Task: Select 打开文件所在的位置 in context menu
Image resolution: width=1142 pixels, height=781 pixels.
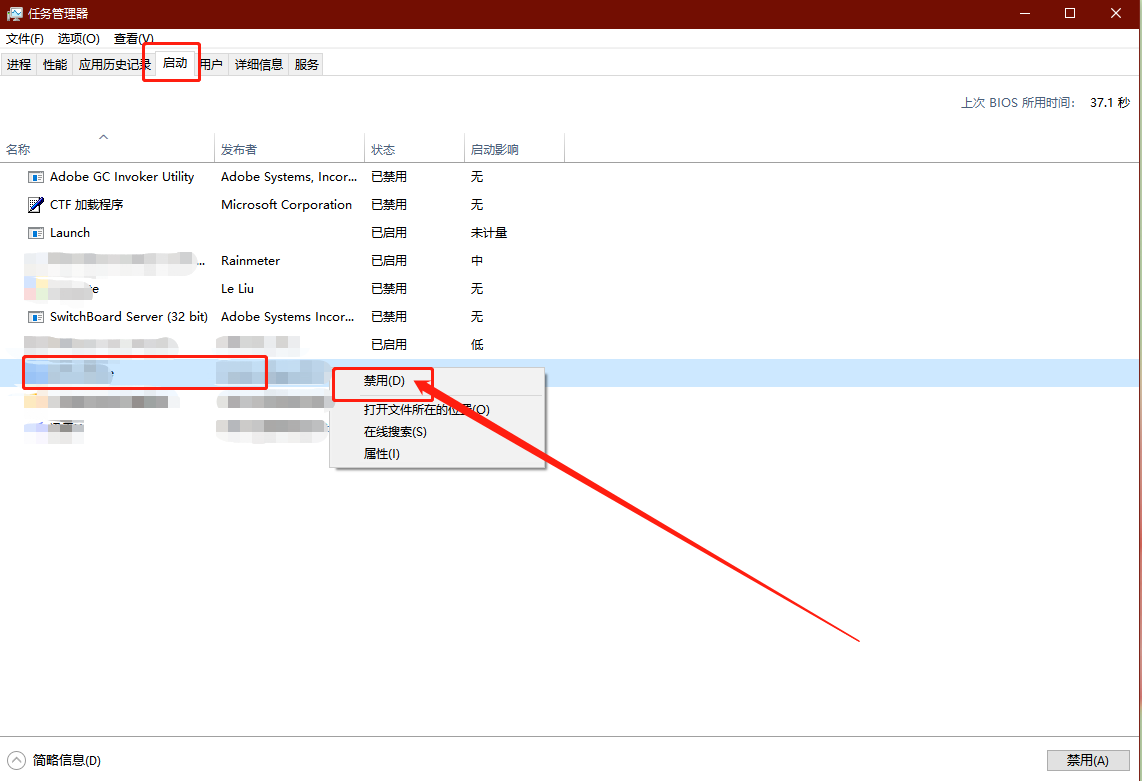Action: [426, 410]
